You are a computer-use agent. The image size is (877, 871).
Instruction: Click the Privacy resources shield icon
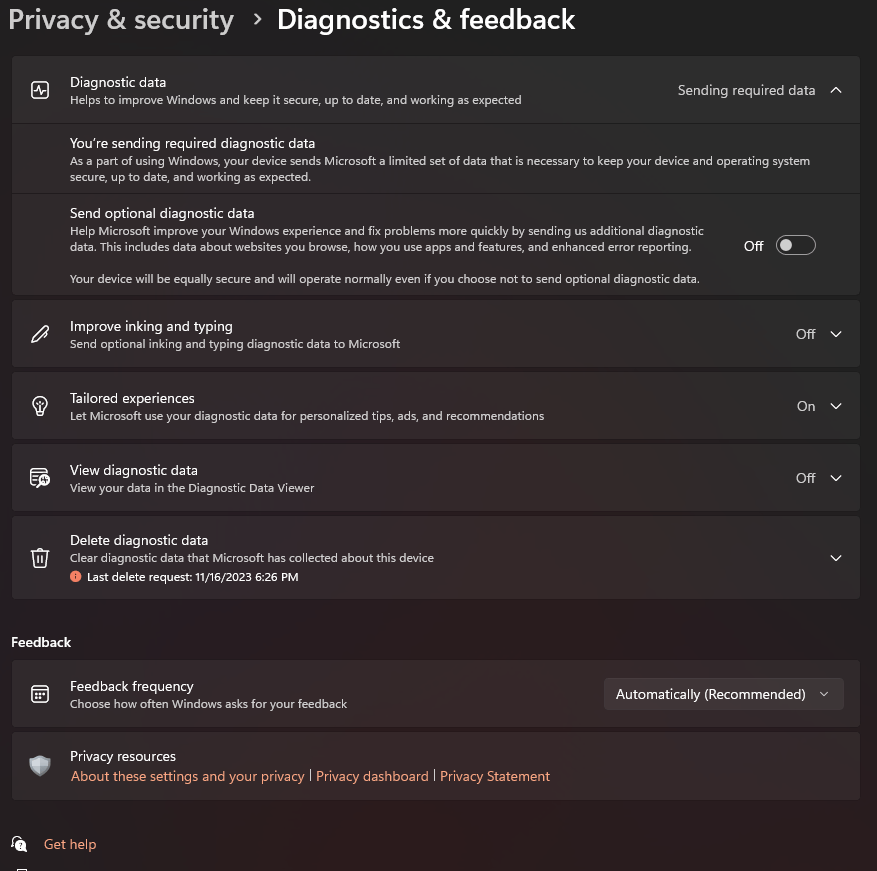click(x=40, y=766)
